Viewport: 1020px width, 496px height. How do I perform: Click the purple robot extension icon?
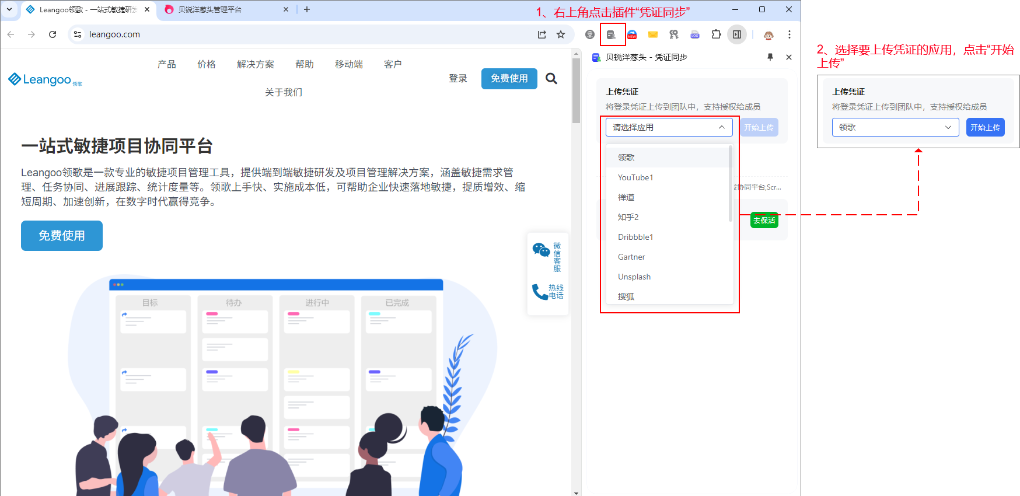coord(695,34)
